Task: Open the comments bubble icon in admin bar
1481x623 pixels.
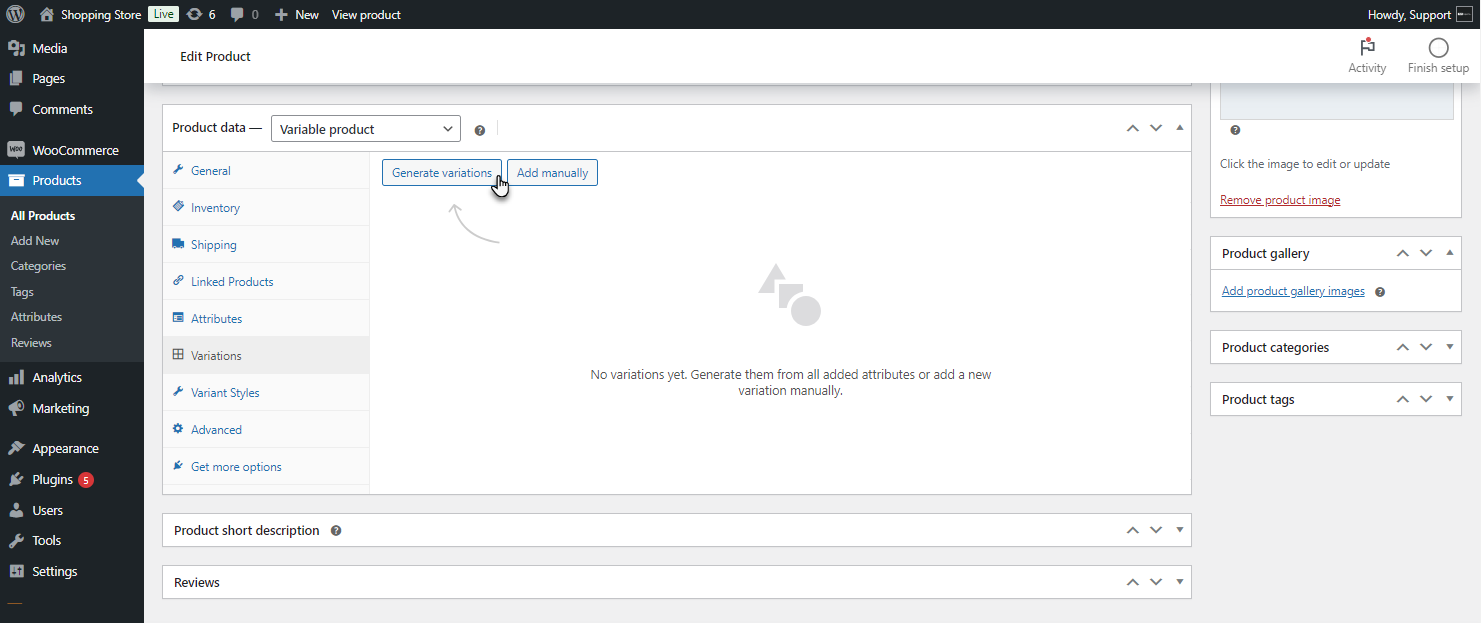Action: point(237,14)
